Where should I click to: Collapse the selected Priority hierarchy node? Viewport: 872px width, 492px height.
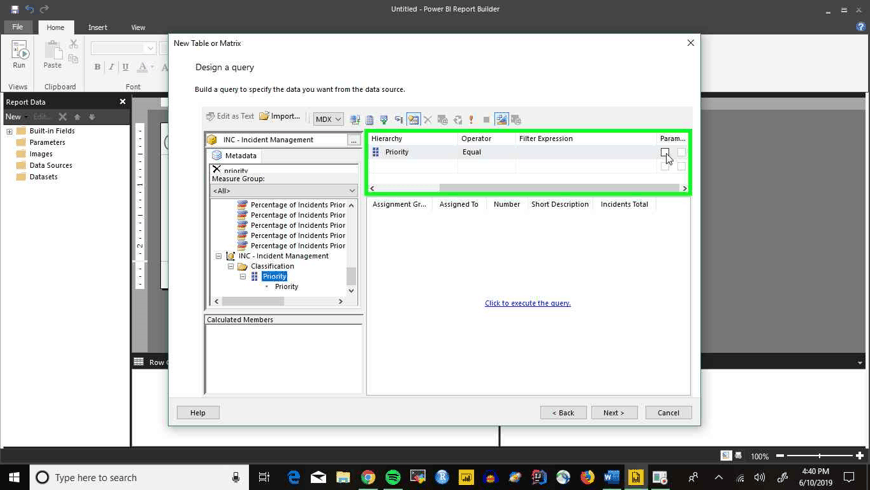coord(243,276)
